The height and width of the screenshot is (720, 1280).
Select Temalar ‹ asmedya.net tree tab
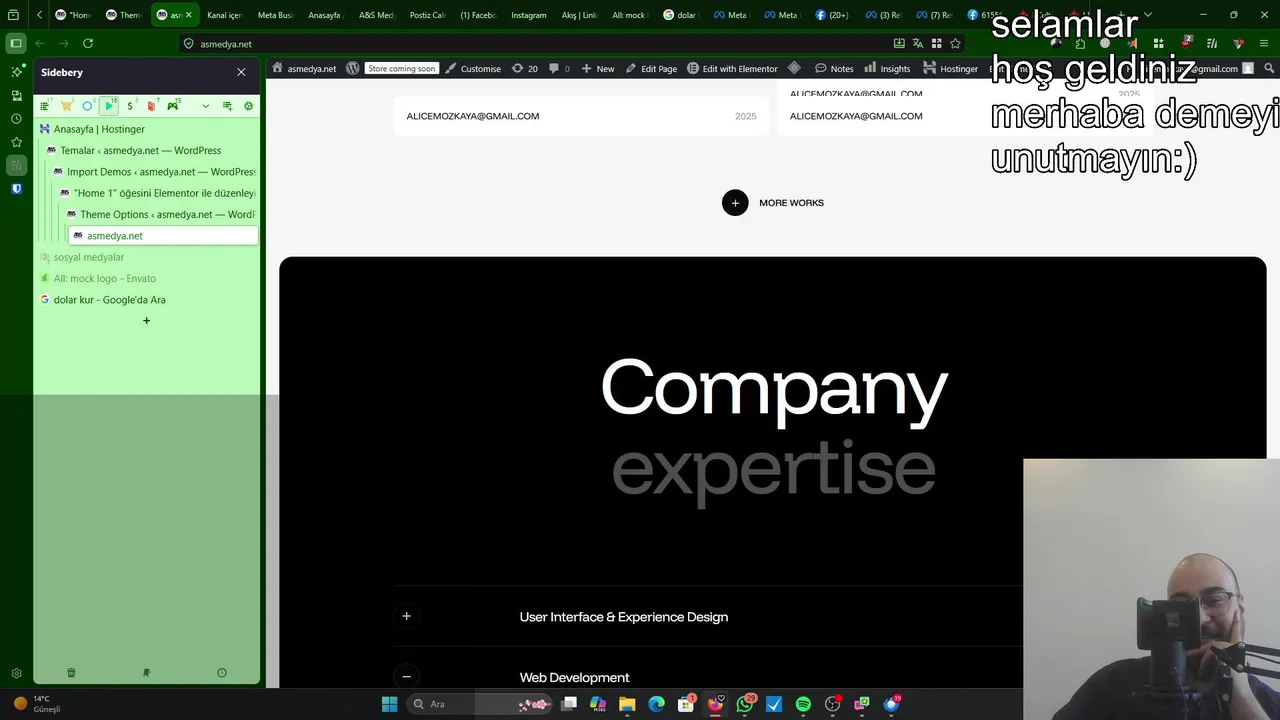click(x=150, y=150)
